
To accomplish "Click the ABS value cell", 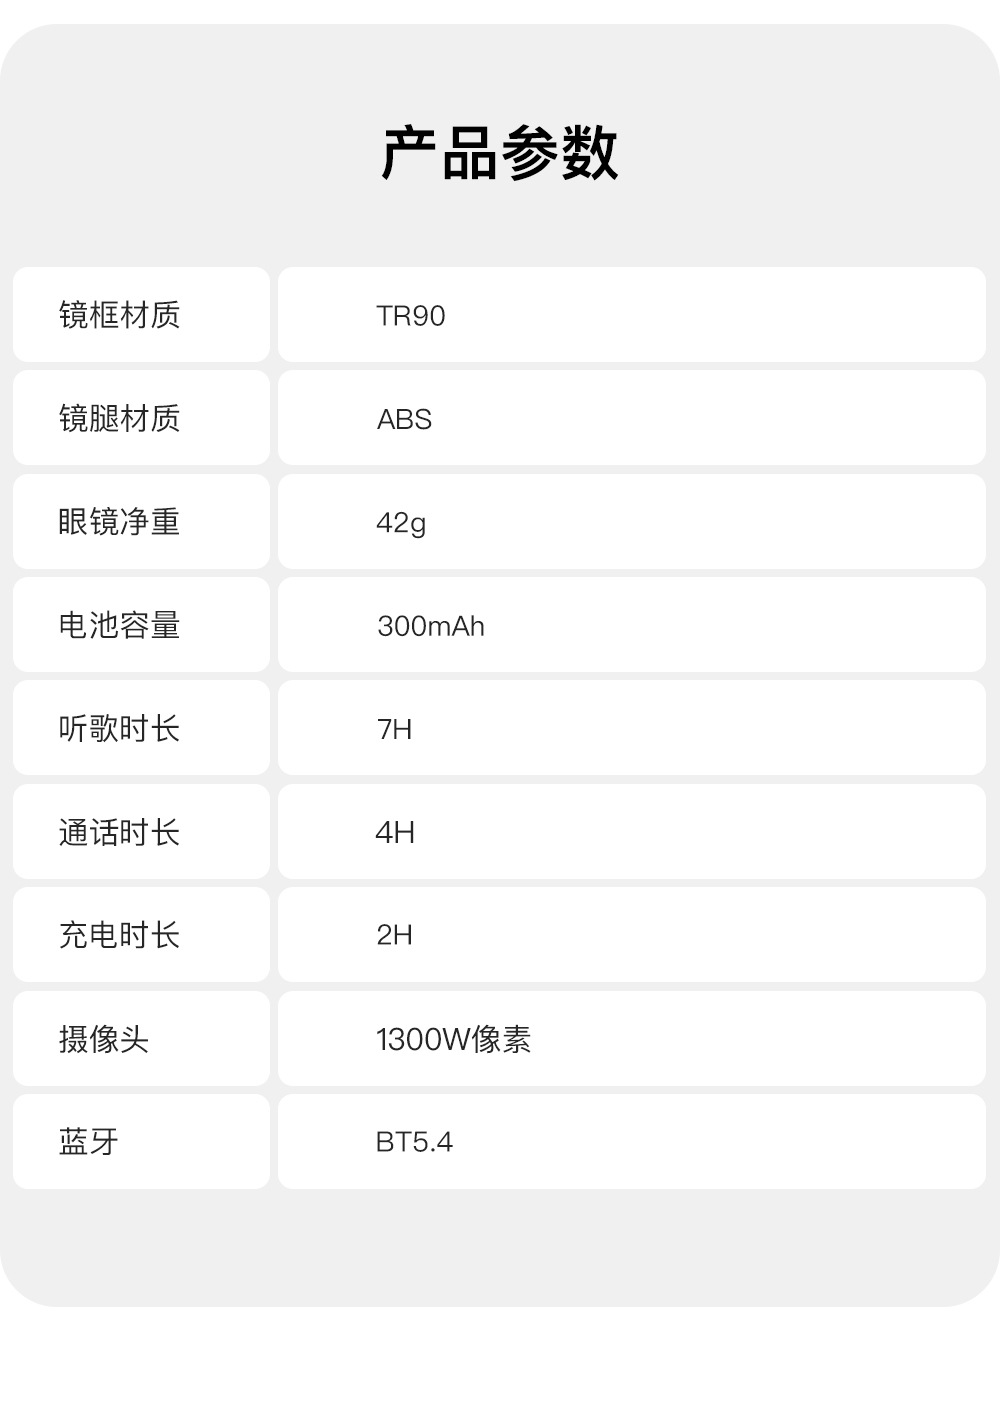I will coord(632,418).
